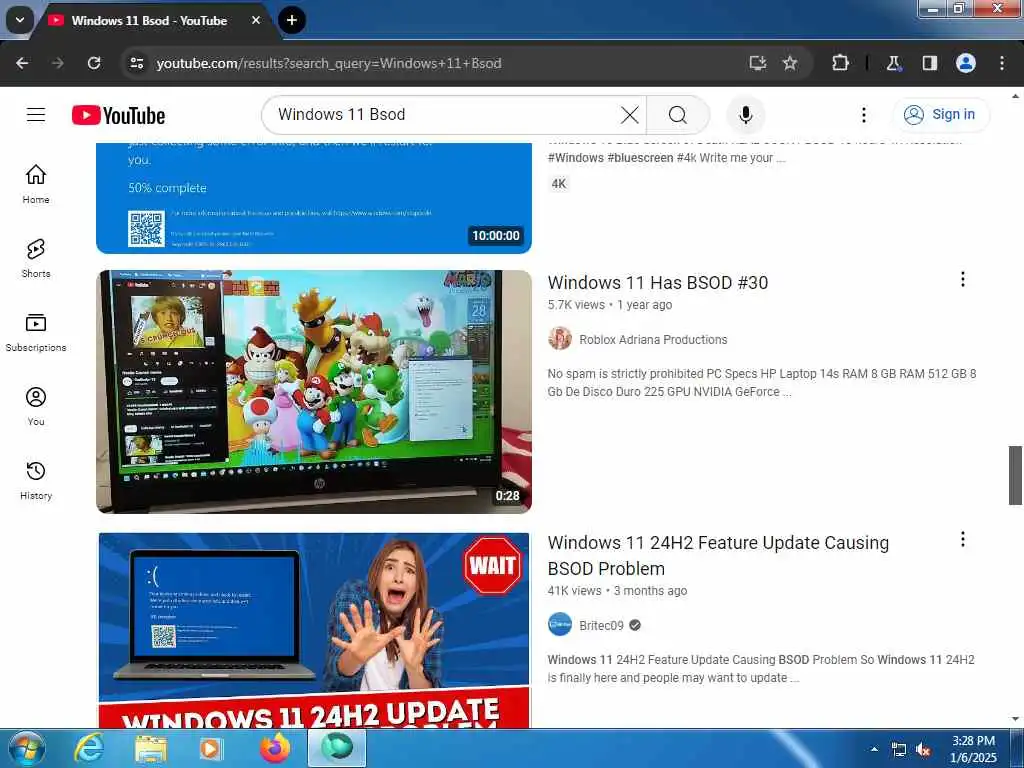This screenshot has width=1024, height=768.
Task: Click the install app icon in address bar
Action: click(x=758, y=63)
